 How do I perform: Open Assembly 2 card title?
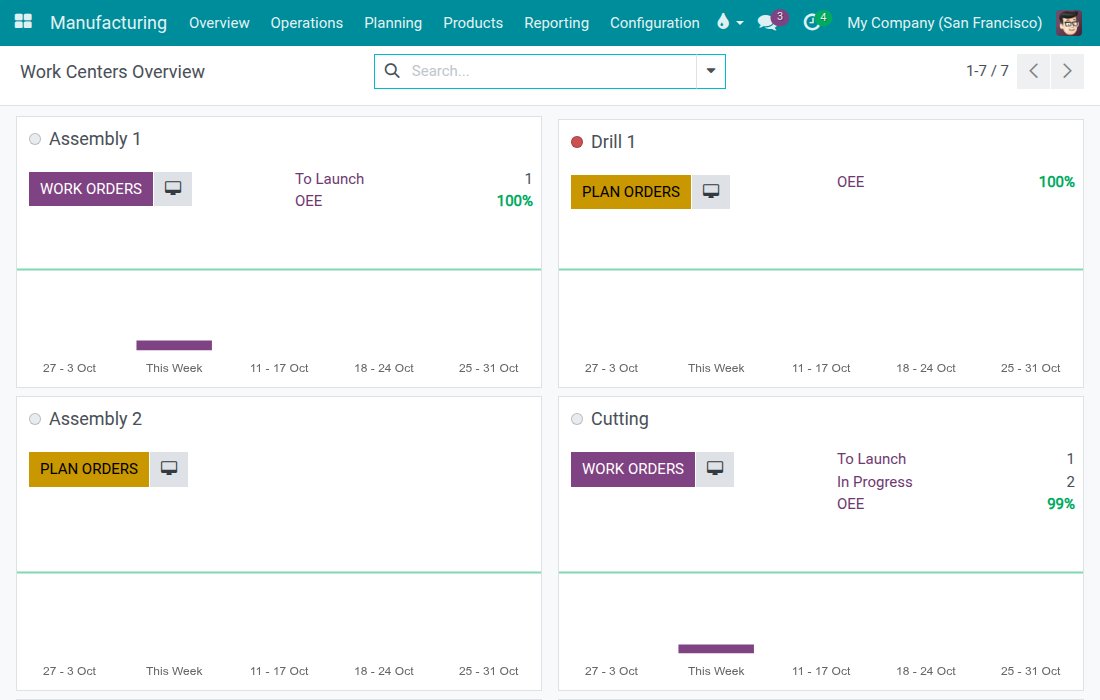click(x=95, y=419)
